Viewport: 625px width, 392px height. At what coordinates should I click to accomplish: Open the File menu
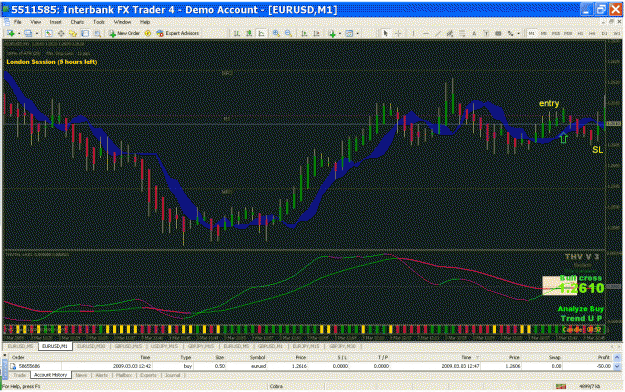point(18,22)
